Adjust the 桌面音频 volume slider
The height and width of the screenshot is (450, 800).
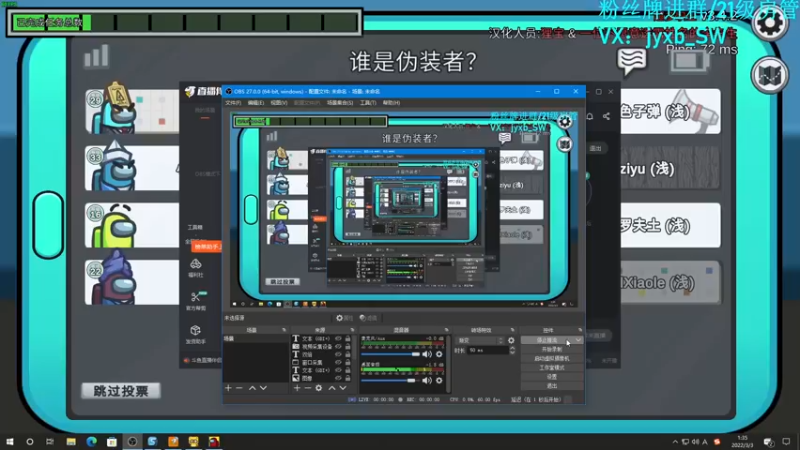pos(388,381)
